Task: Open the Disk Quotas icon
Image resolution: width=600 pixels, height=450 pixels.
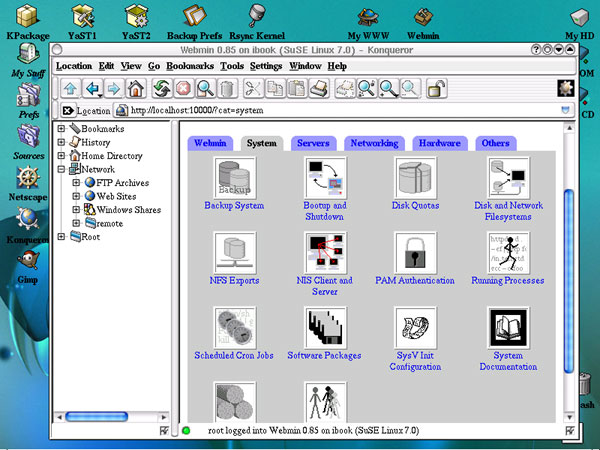Action: pyautogui.click(x=415, y=178)
